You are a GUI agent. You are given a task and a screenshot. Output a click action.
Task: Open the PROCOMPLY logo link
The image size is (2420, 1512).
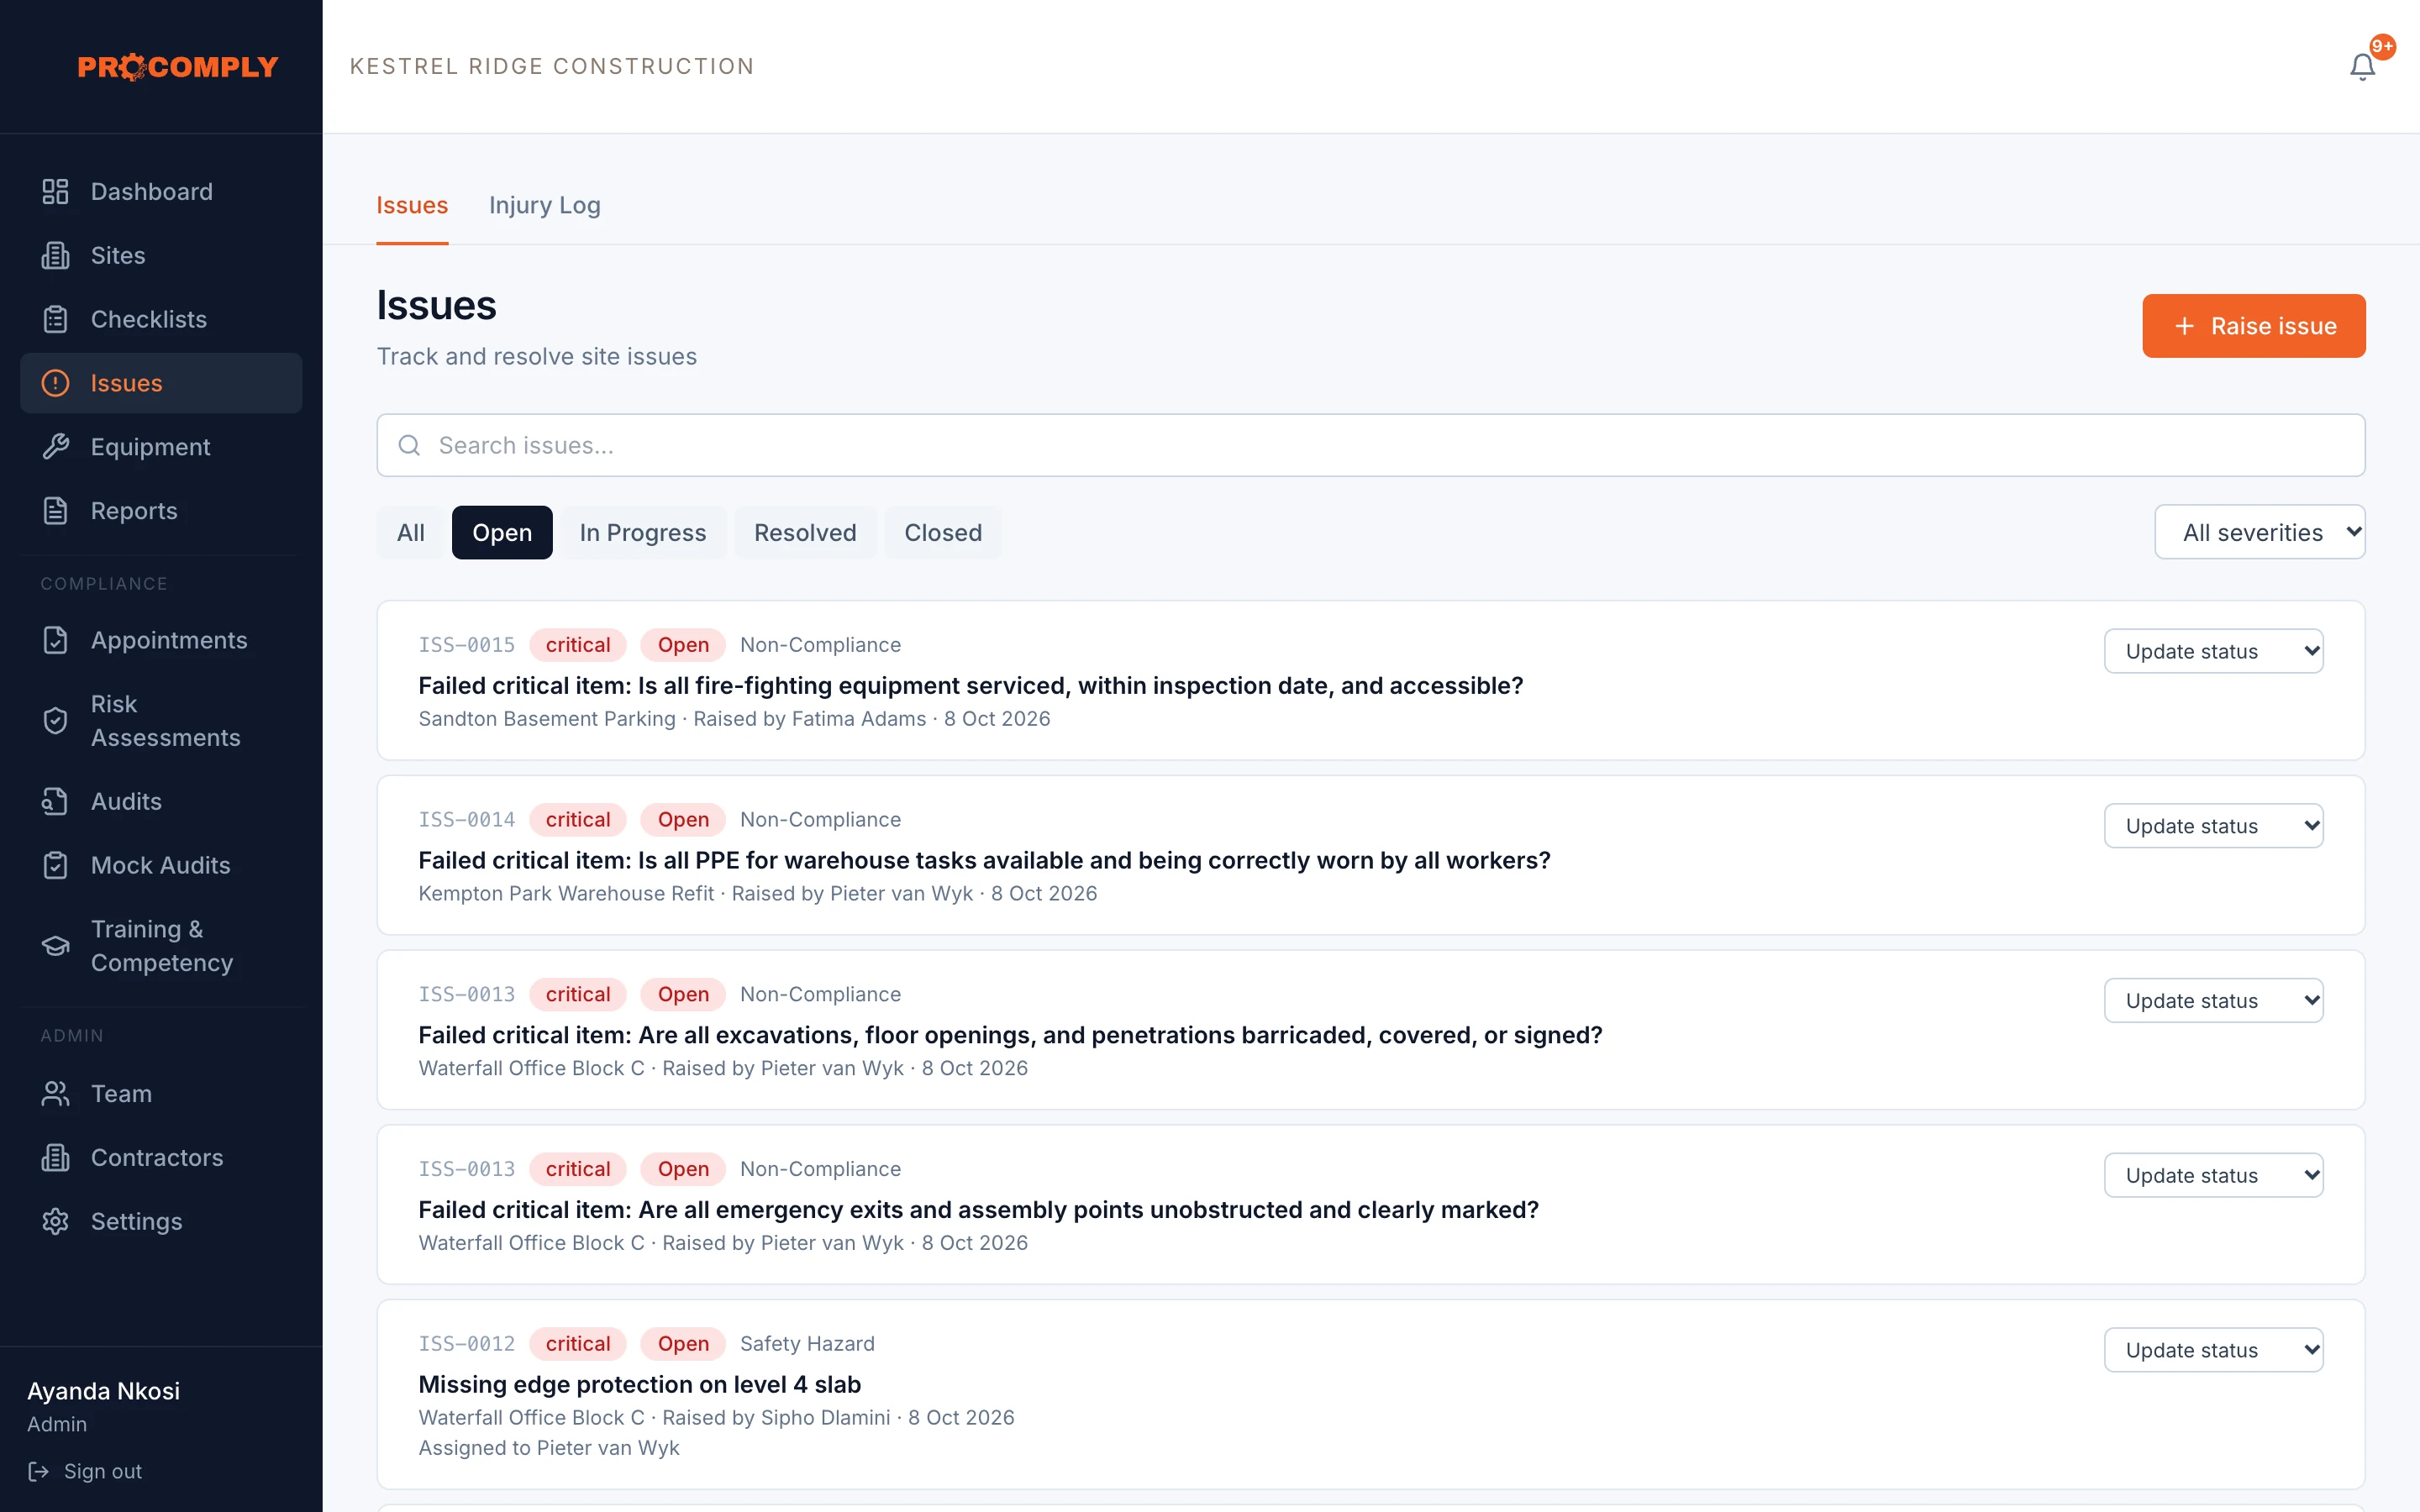[178, 67]
